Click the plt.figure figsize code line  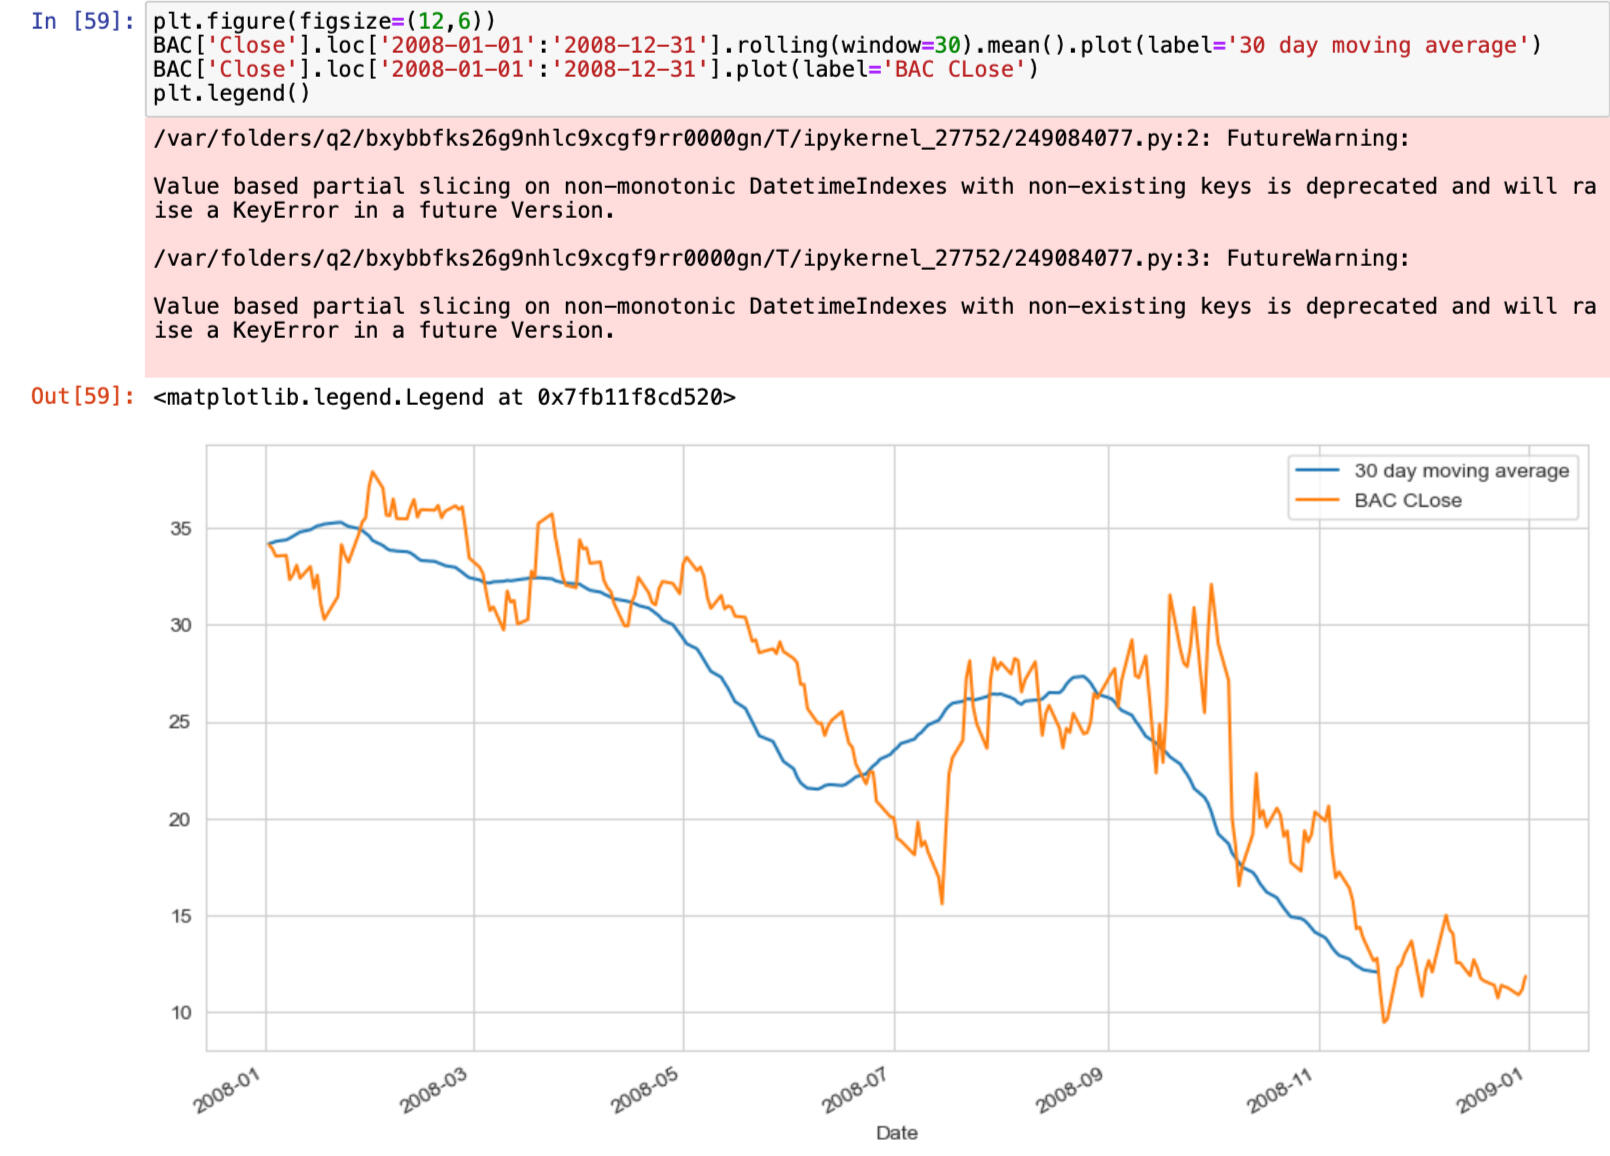click(323, 21)
